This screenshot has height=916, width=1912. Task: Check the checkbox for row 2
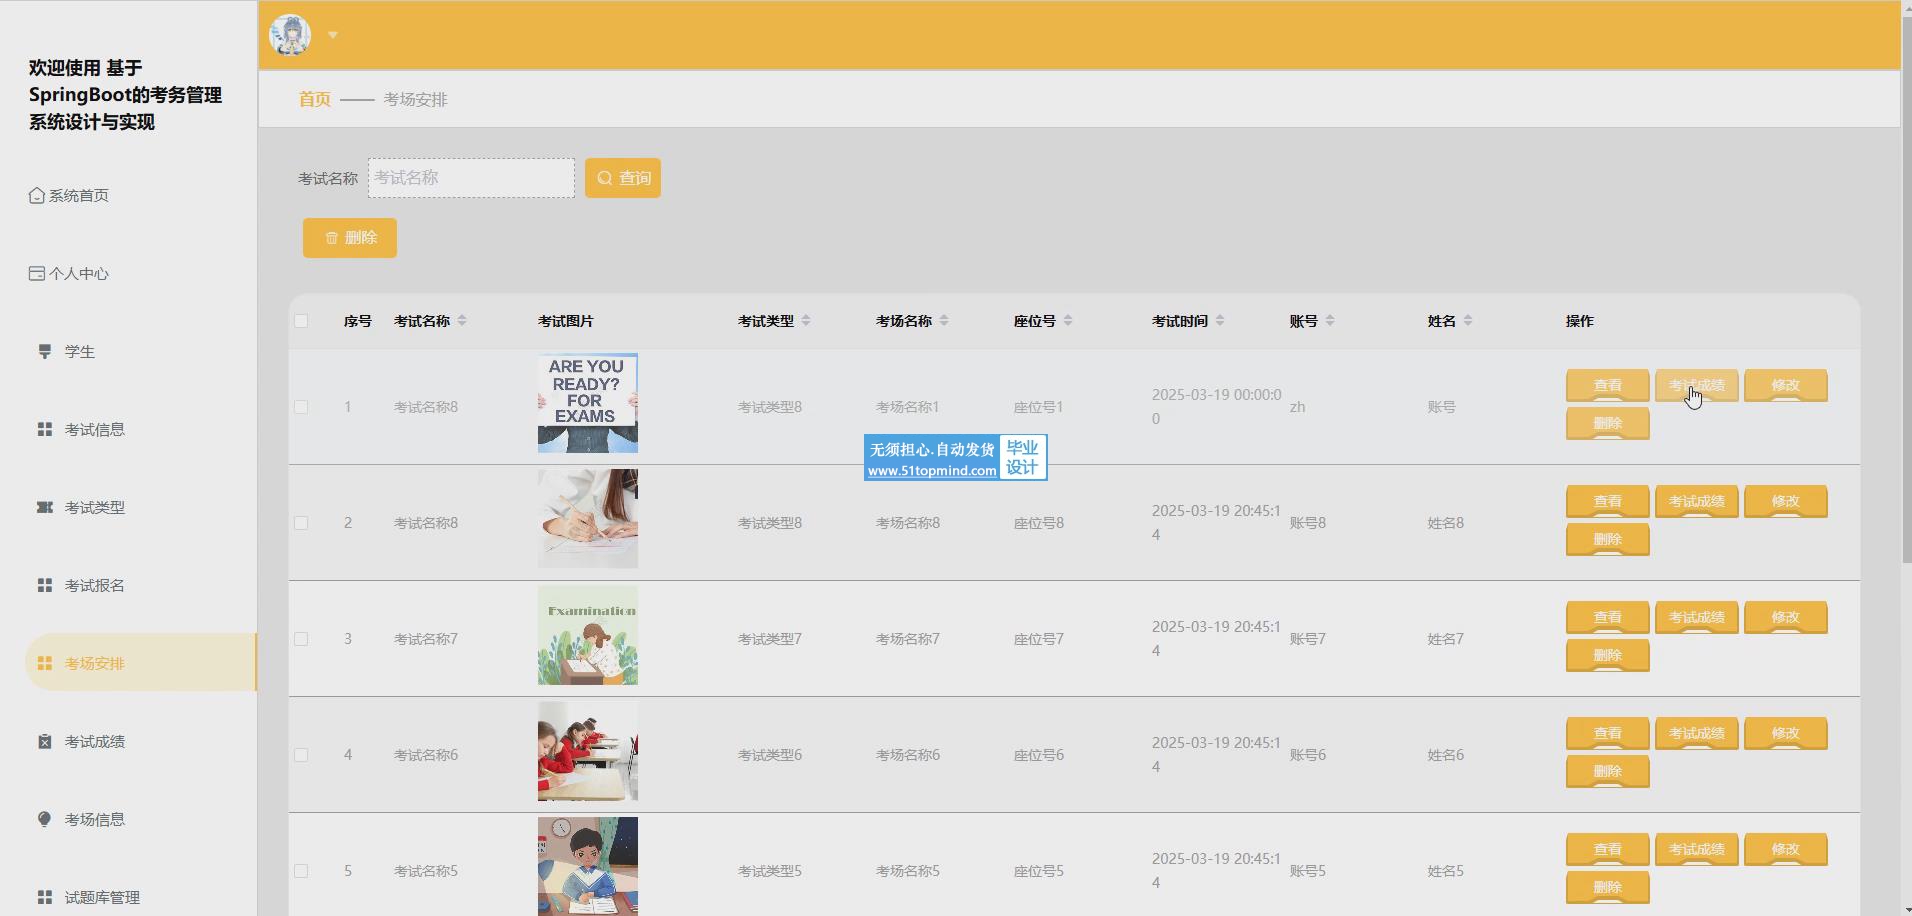pyautogui.click(x=301, y=523)
